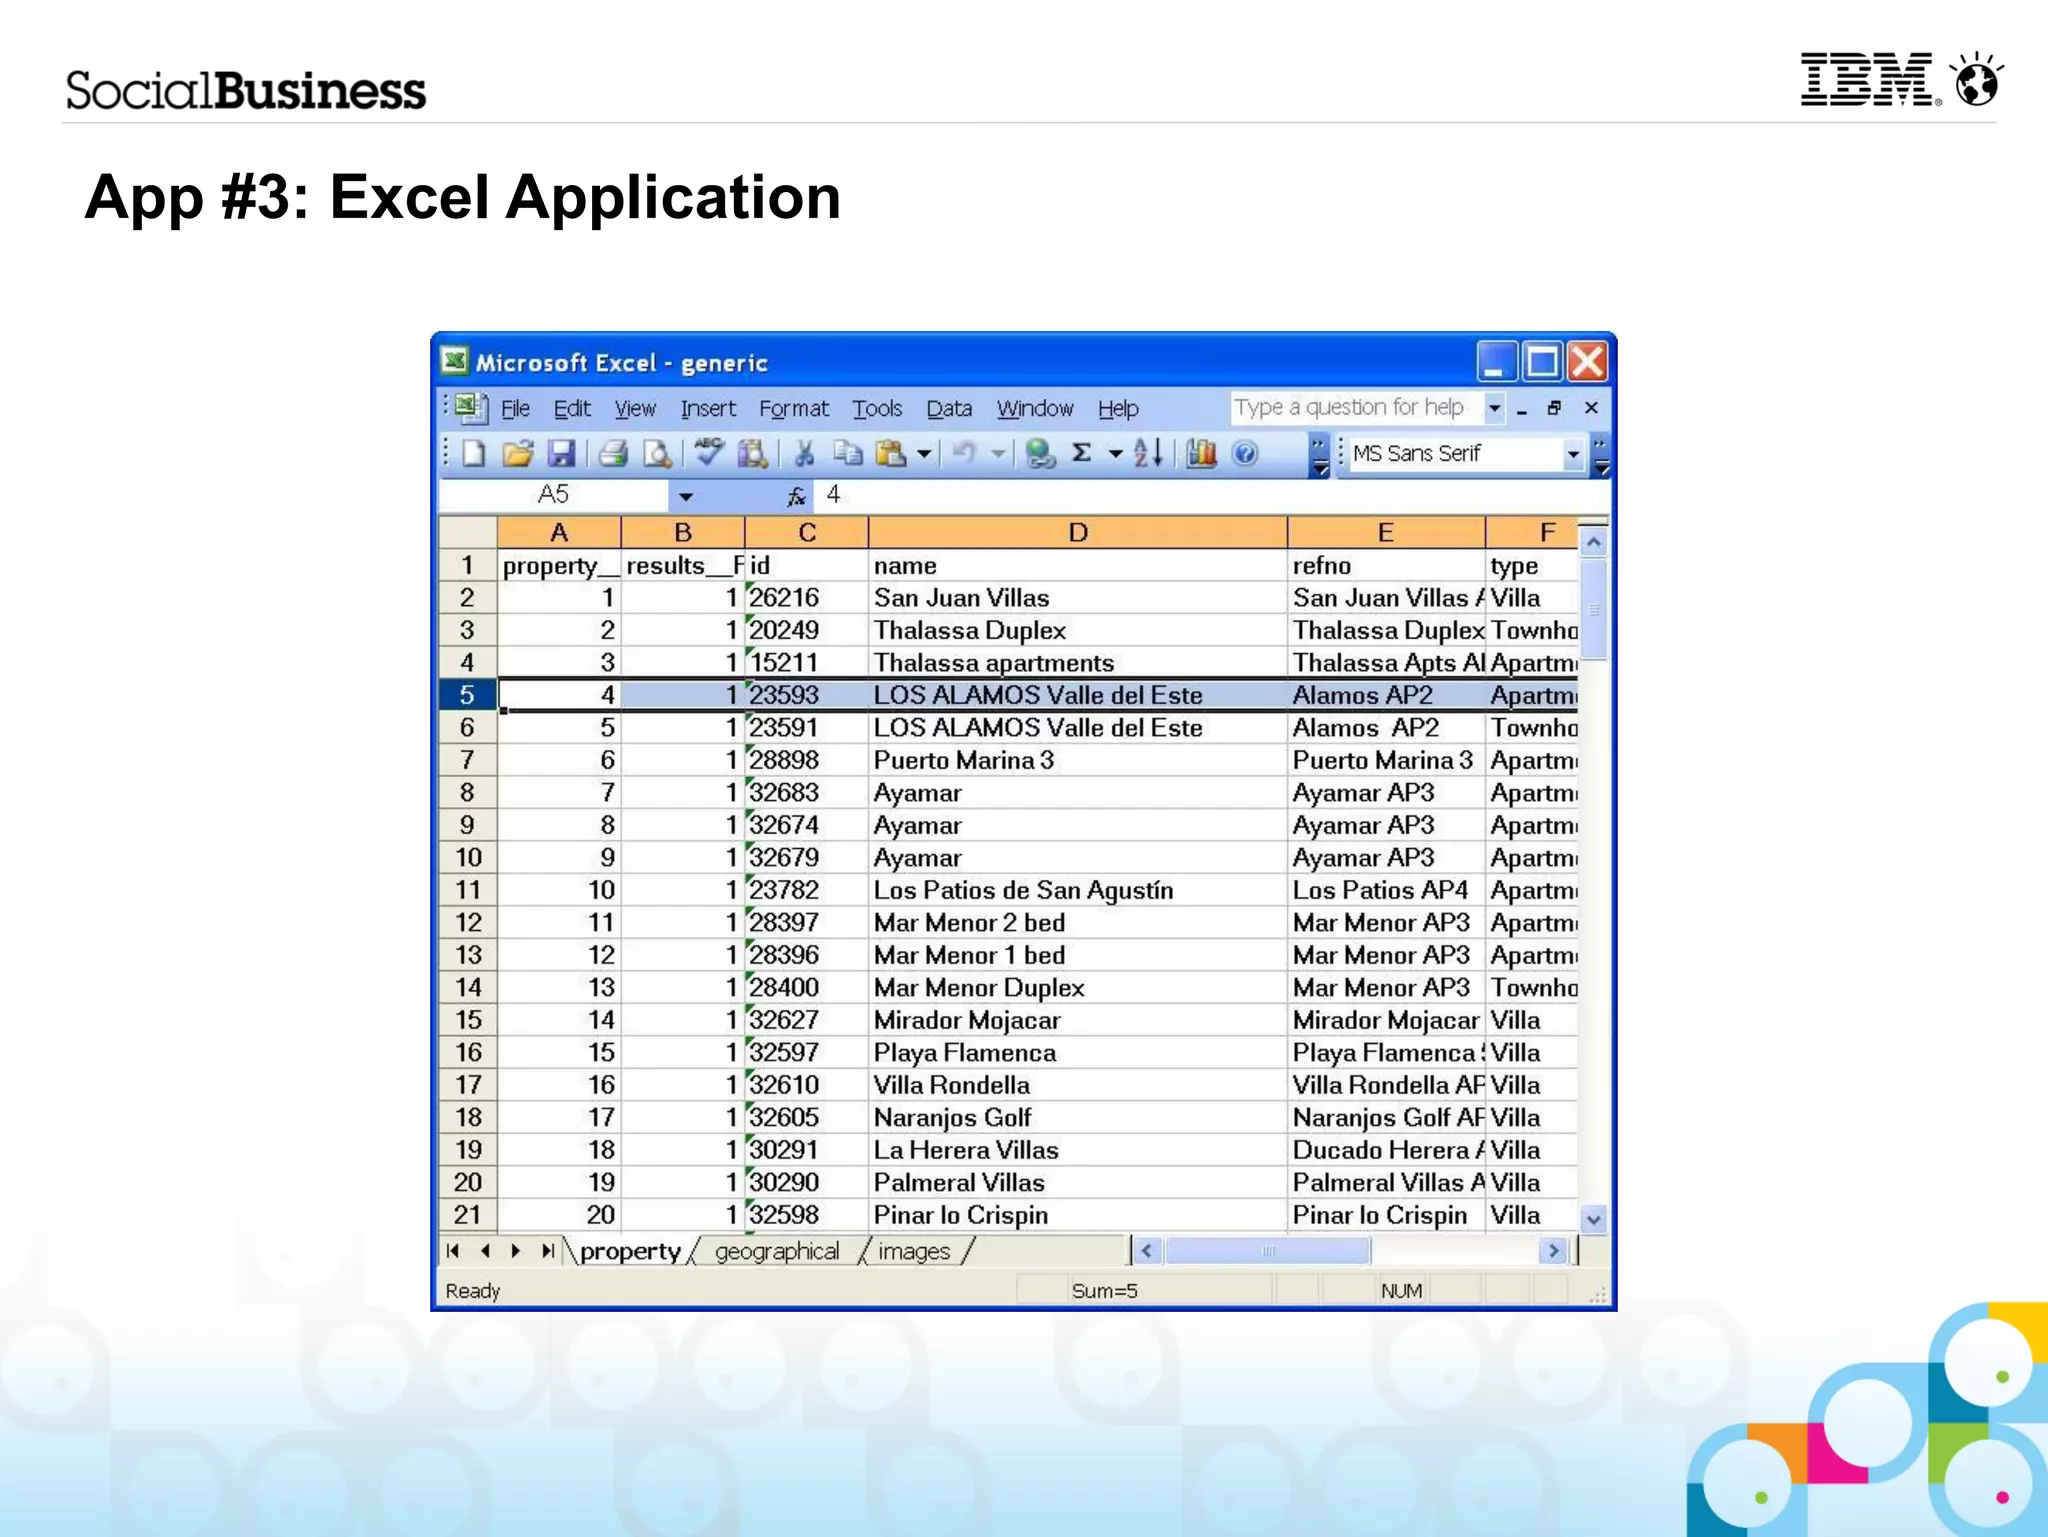This screenshot has height=1537, width=2048.
Task: Switch to the images sheet tab
Action: pyautogui.click(x=914, y=1252)
